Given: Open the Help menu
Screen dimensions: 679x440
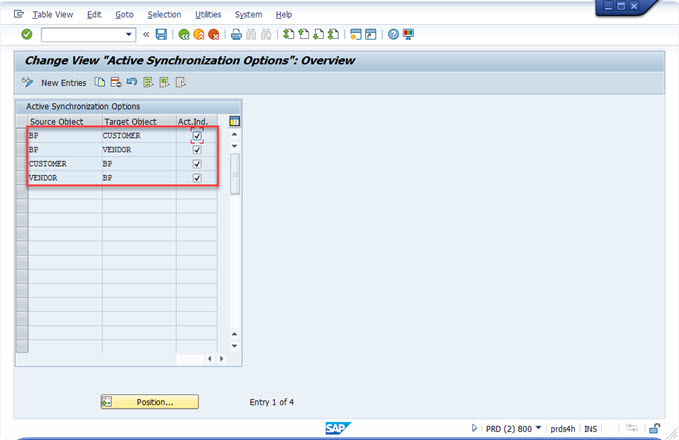Looking at the screenshot, I should tap(284, 14).
